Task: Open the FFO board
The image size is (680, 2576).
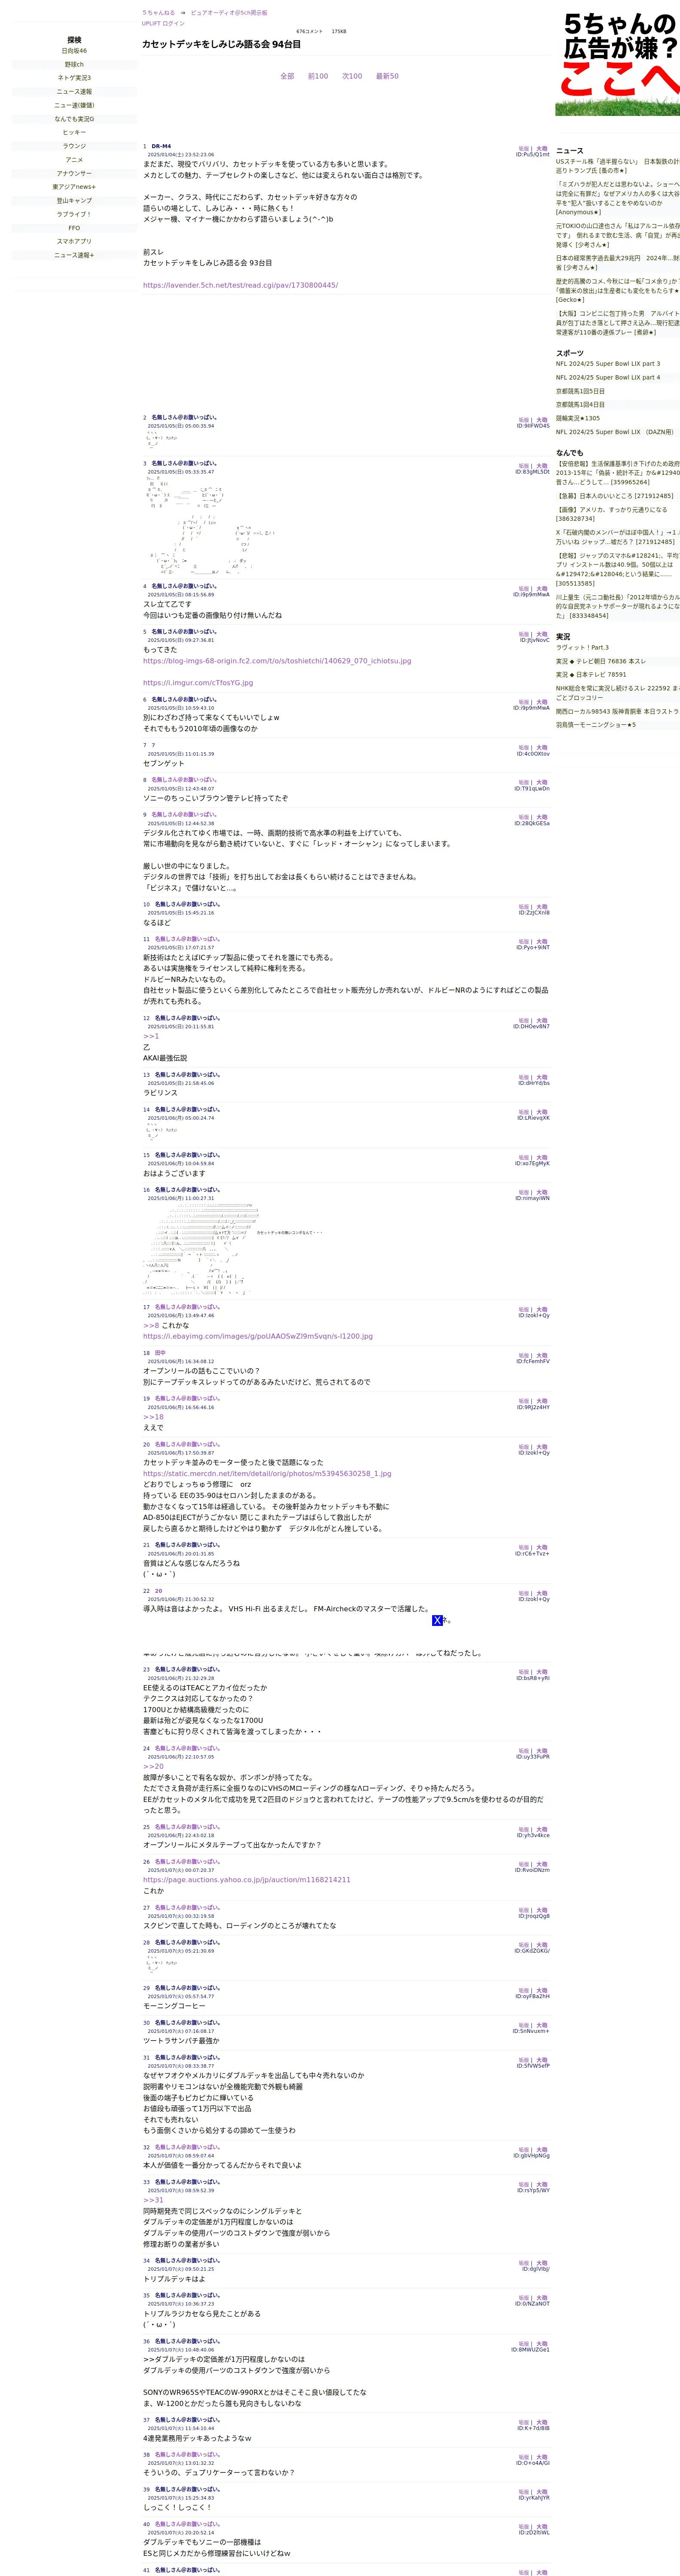Action: (x=74, y=228)
